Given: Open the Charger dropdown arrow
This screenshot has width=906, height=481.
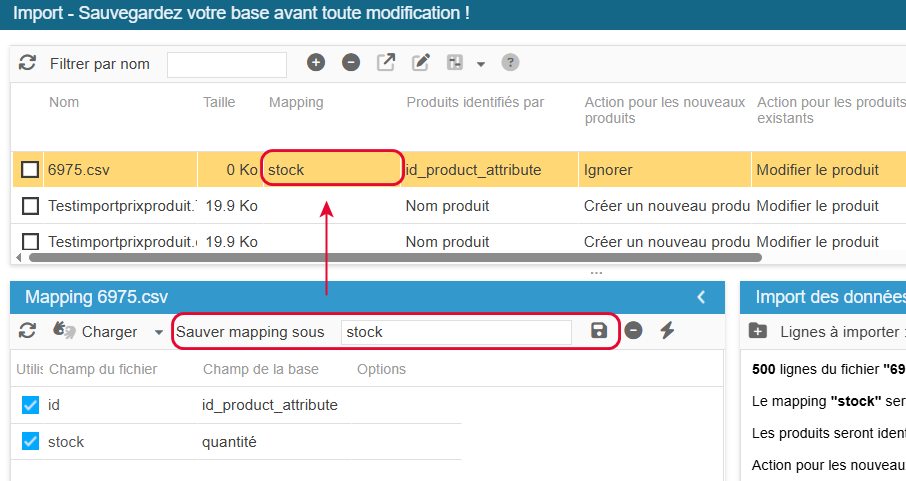Looking at the screenshot, I should point(158,332).
